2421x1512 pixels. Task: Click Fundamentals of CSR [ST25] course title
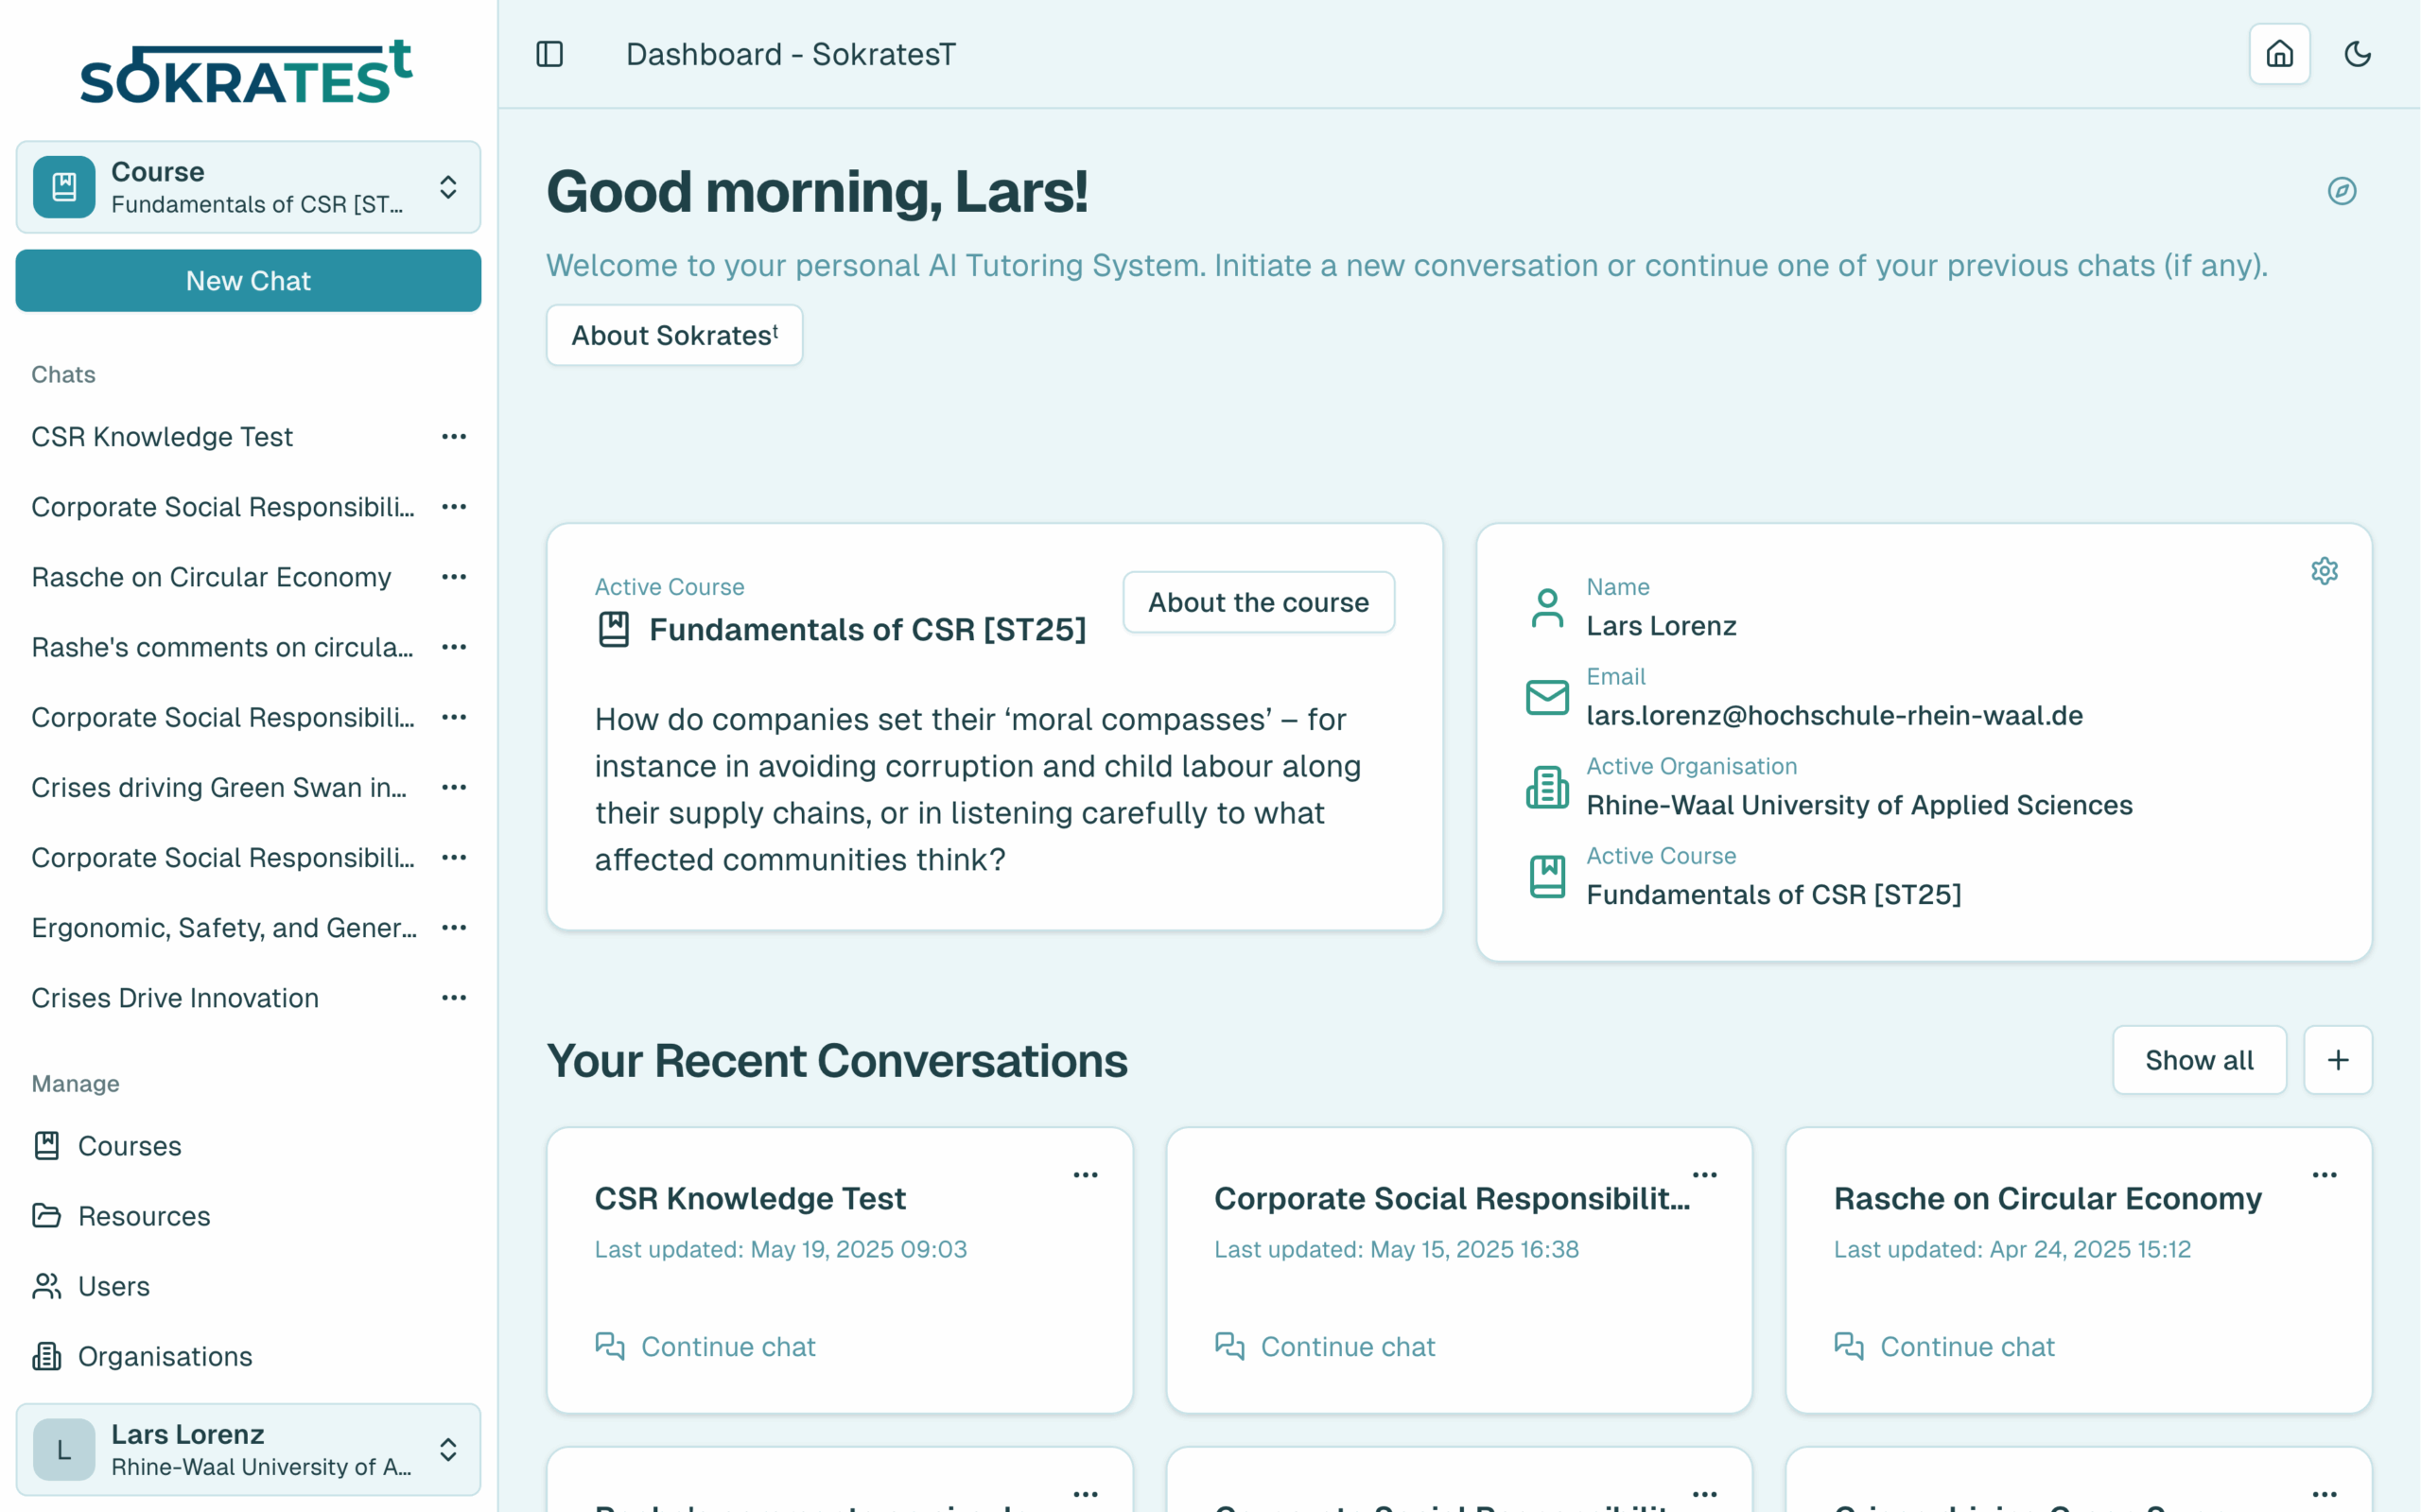click(867, 630)
